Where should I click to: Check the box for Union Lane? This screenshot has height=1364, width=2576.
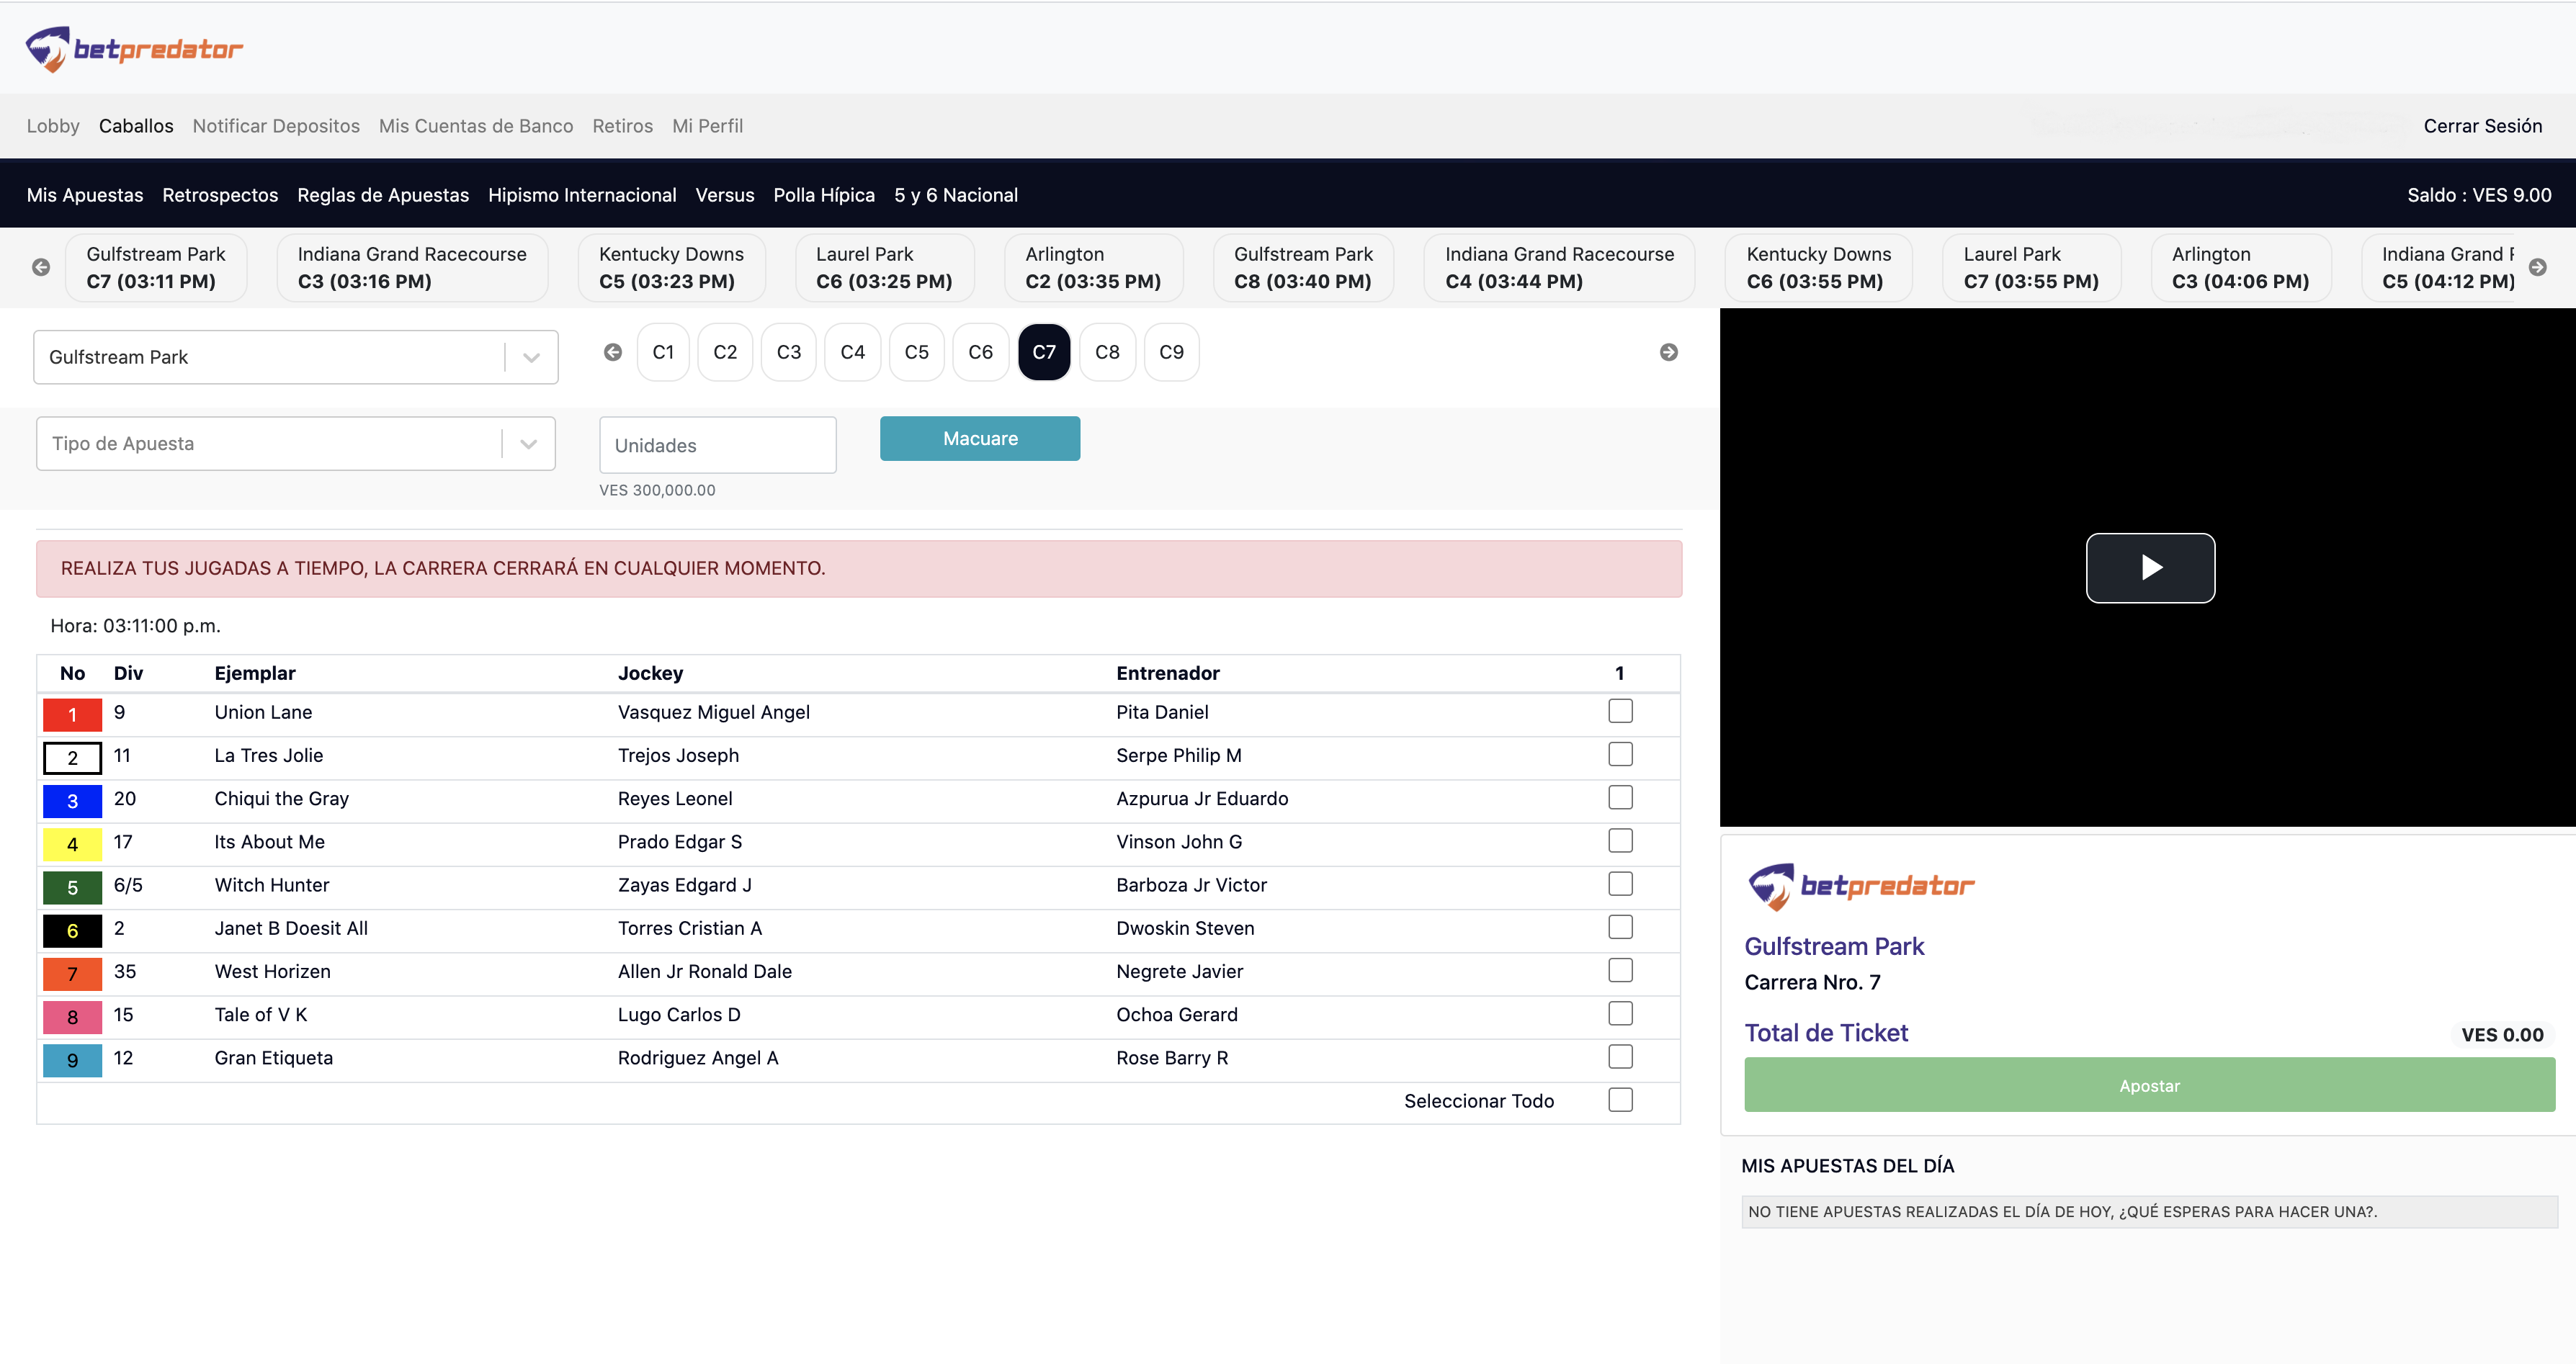click(x=1620, y=711)
